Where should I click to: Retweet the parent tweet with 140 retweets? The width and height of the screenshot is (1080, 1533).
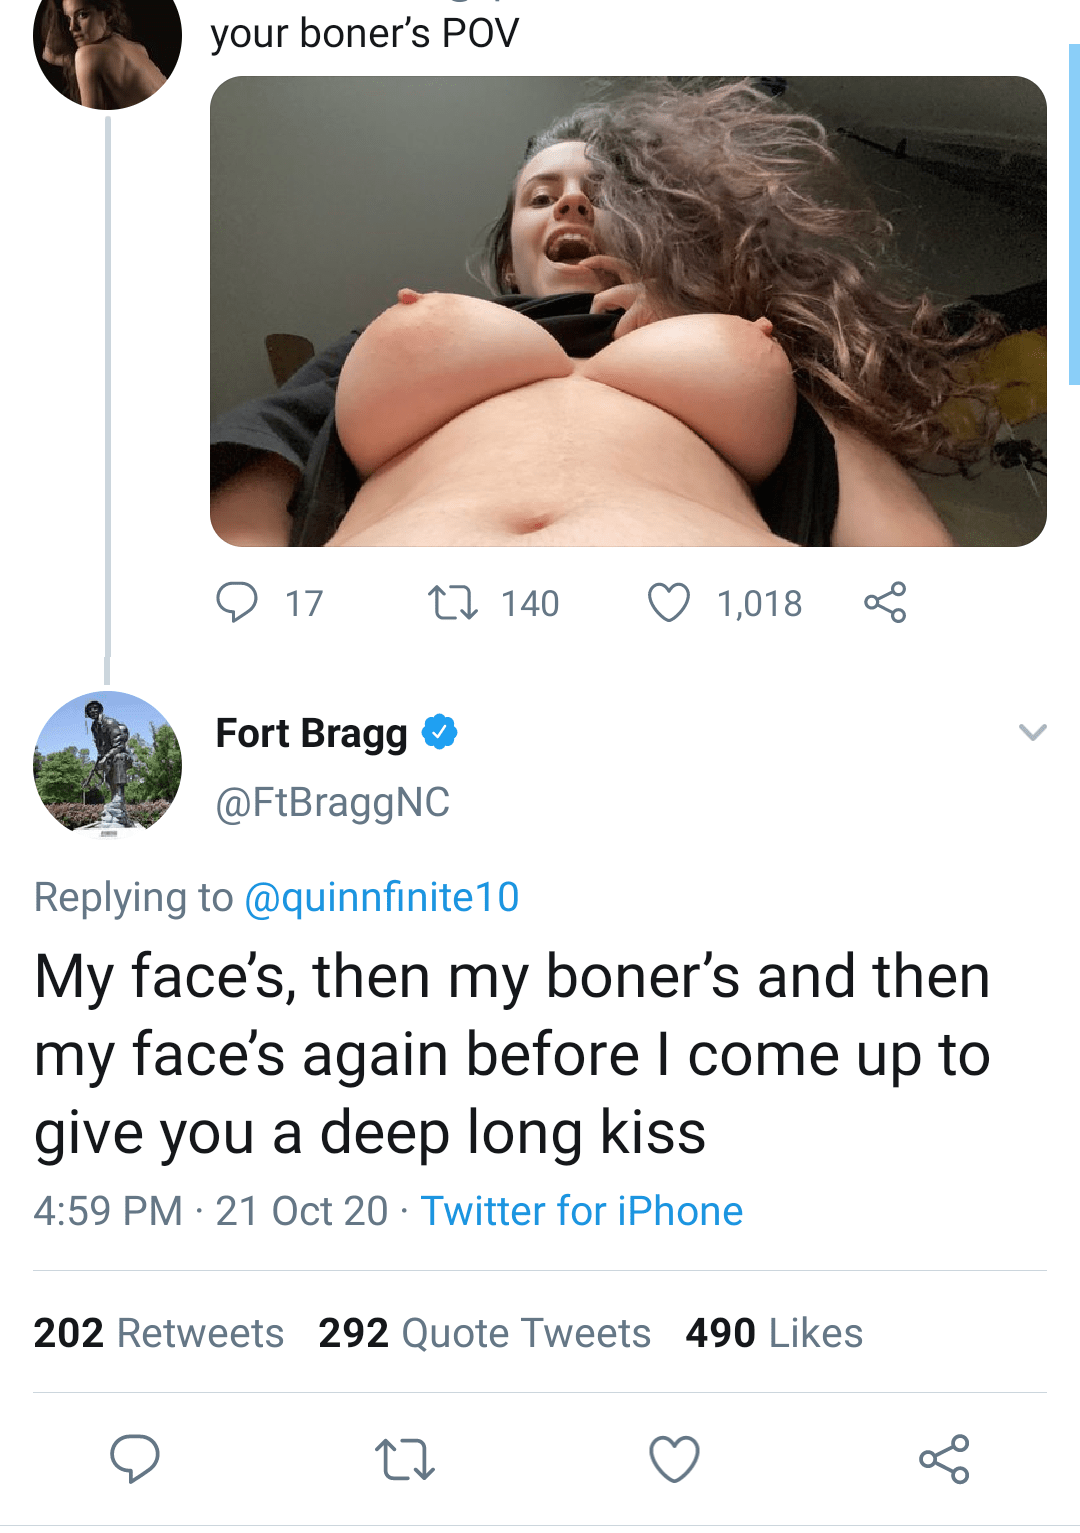click(453, 603)
